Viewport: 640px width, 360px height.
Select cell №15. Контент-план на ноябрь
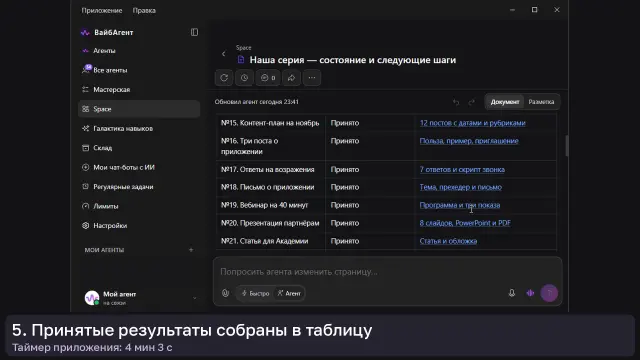270,123
